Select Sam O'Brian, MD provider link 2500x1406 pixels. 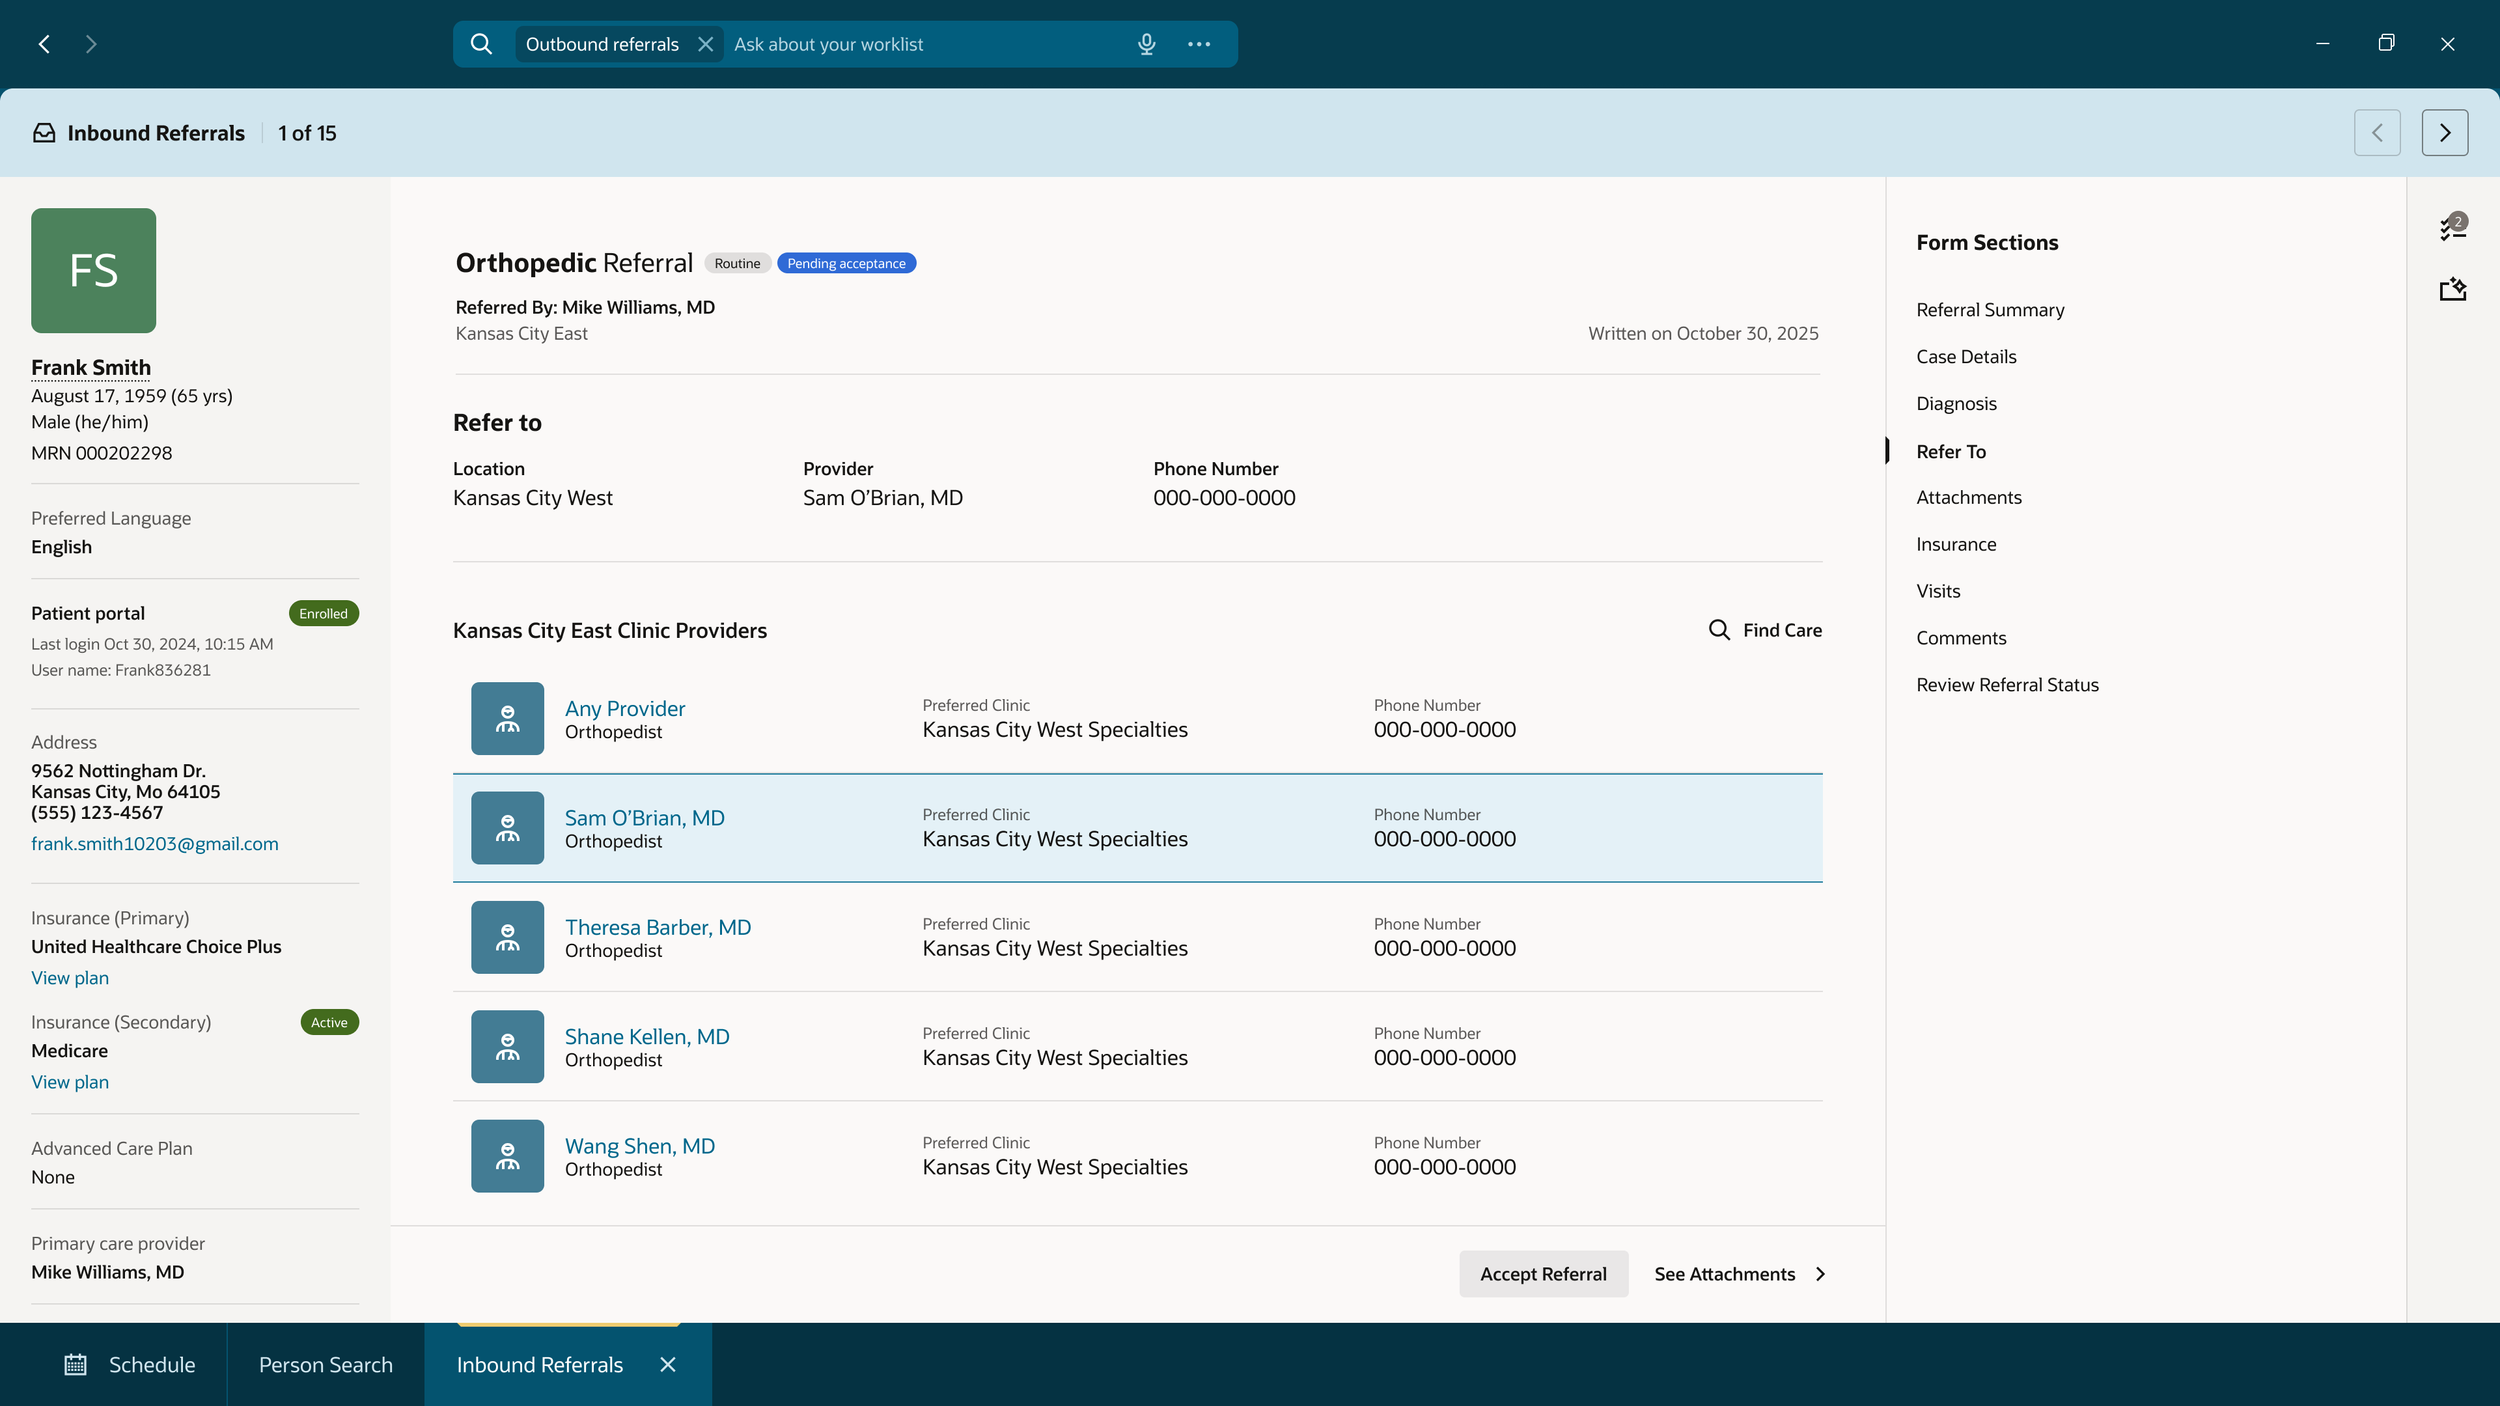tap(645, 817)
